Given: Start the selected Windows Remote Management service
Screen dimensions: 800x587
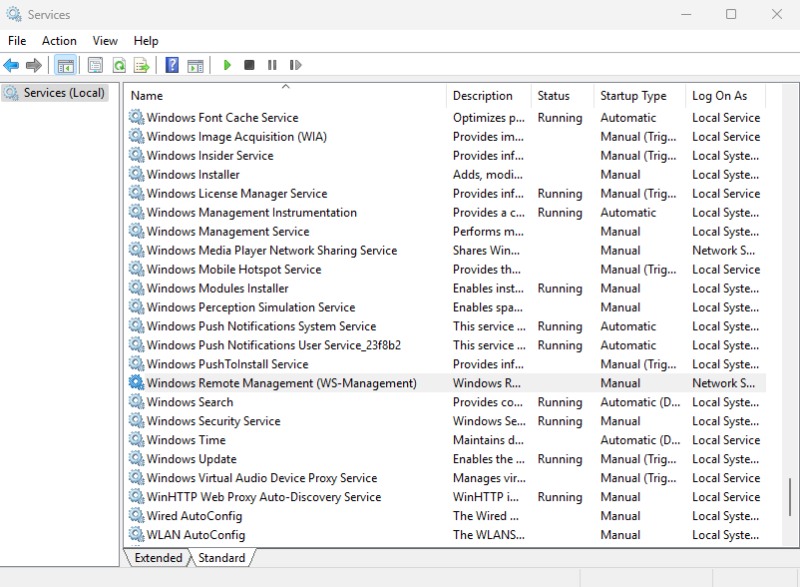Looking at the screenshot, I should click(x=226, y=65).
